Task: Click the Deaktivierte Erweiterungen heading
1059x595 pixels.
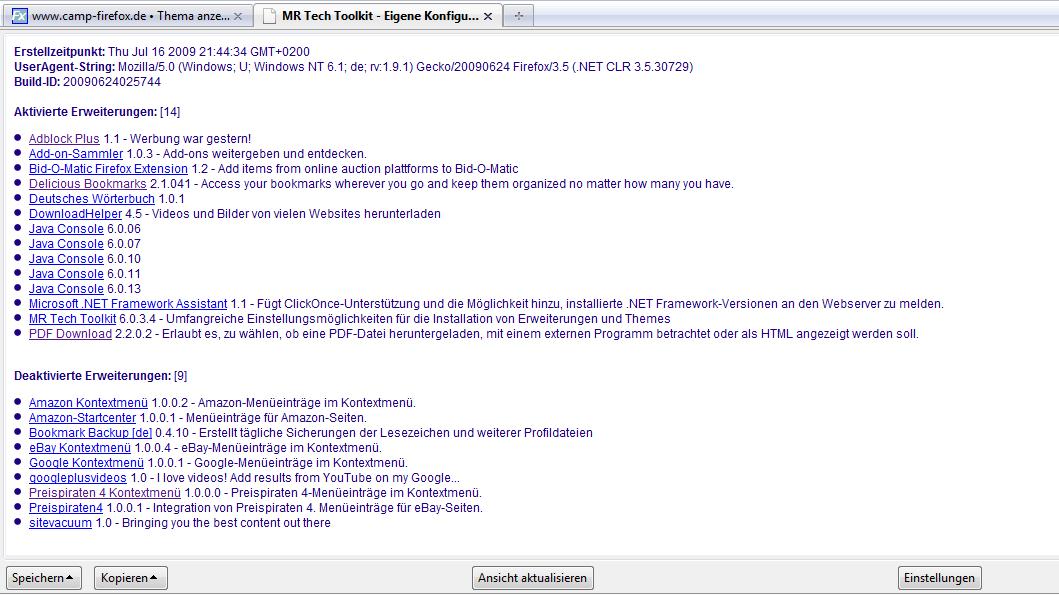Action: [x=93, y=376]
